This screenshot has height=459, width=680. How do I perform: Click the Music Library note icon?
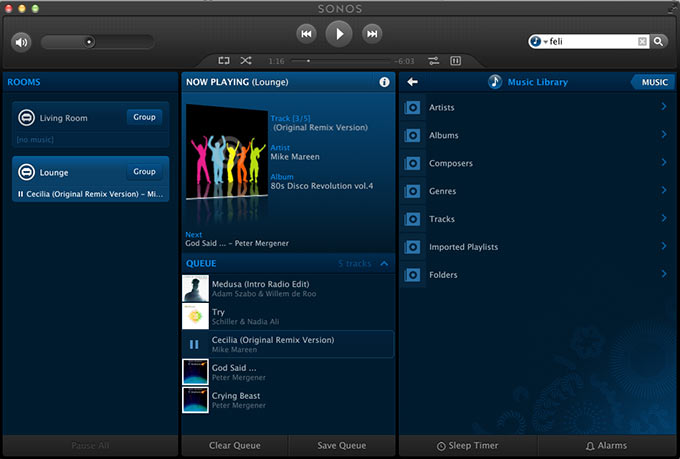(x=495, y=82)
